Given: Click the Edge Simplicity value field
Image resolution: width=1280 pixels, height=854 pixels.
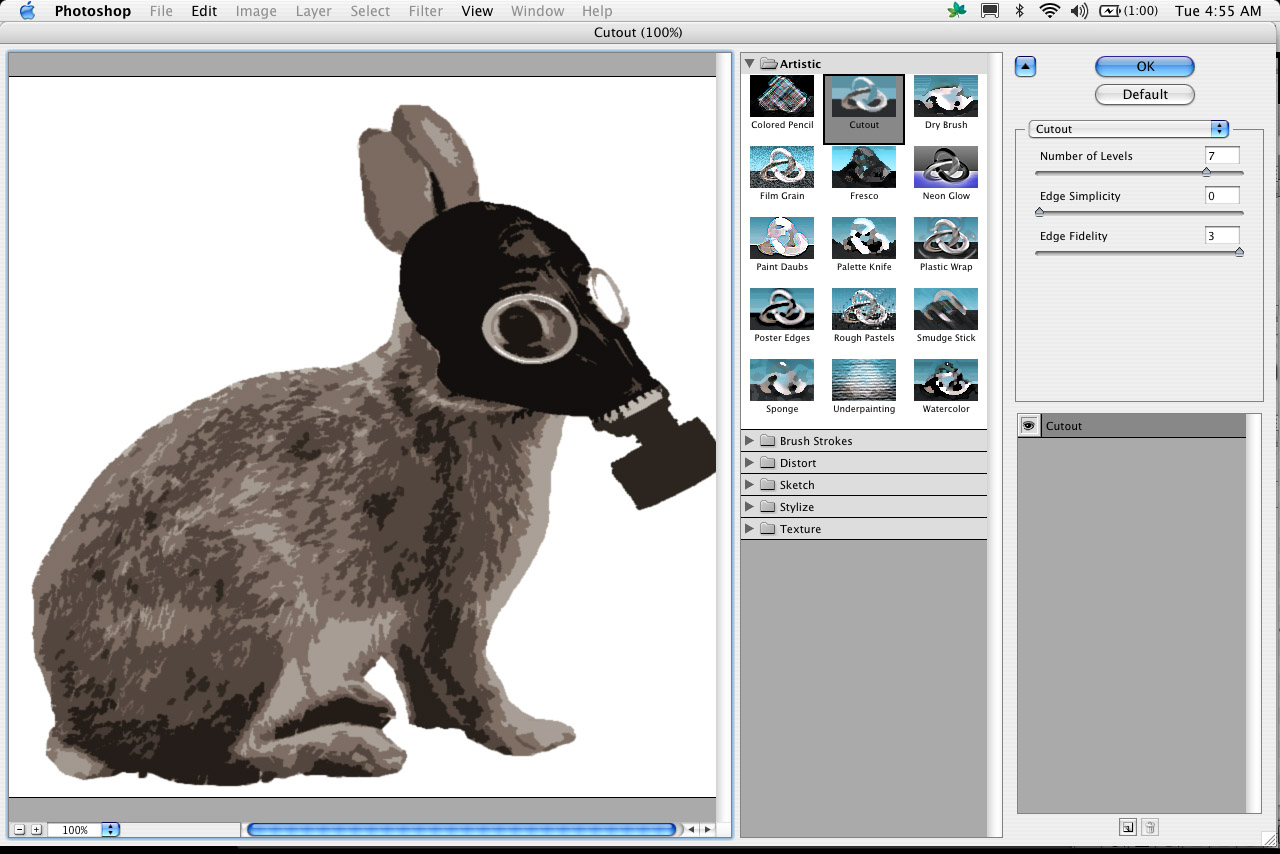Looking at the screenshot, I should point(1222,196).
